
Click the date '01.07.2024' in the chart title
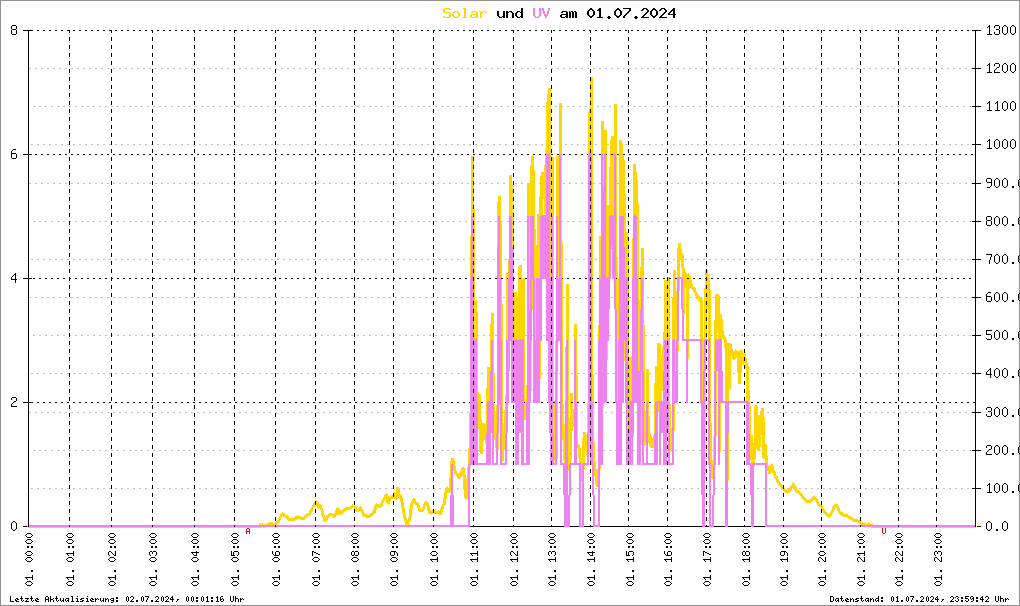631,13
